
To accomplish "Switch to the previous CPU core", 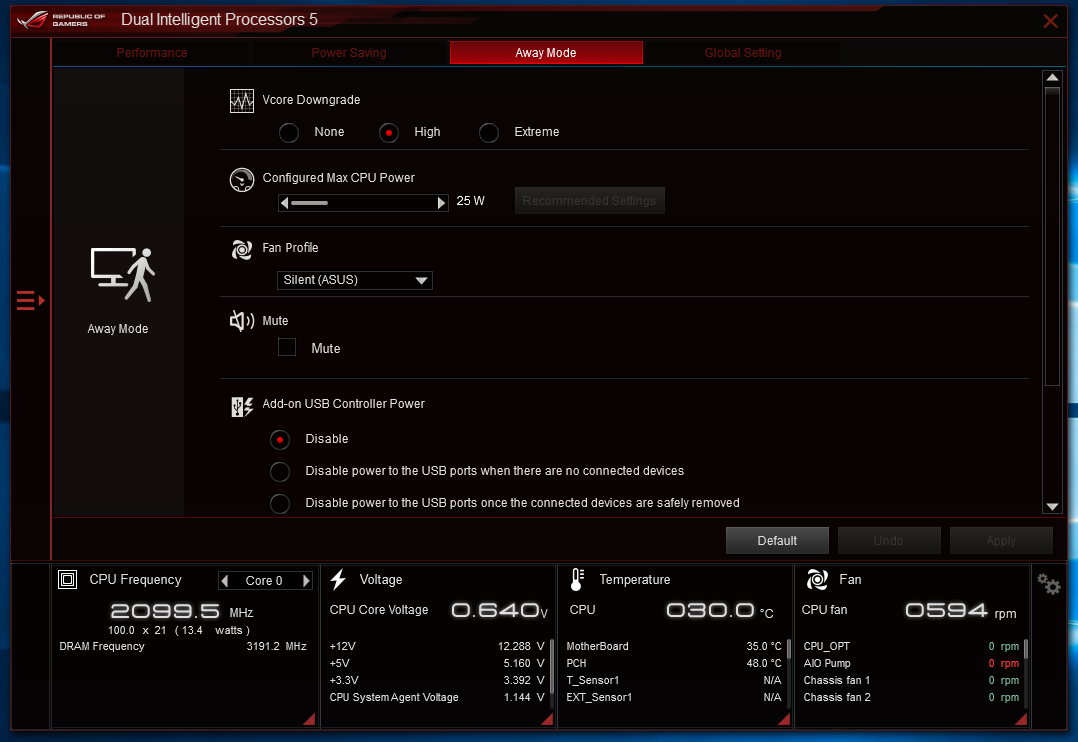I will [224, 581].
